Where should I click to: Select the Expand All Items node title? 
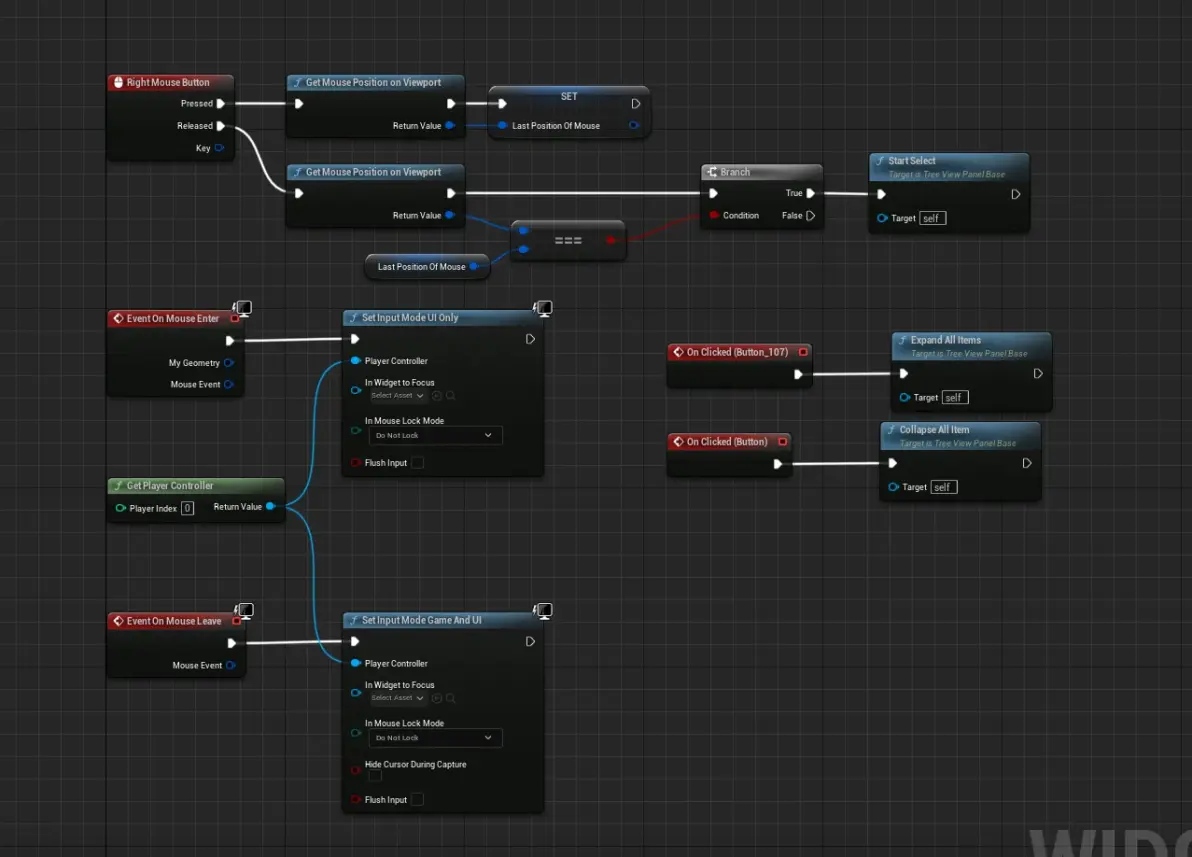[946, 340]
